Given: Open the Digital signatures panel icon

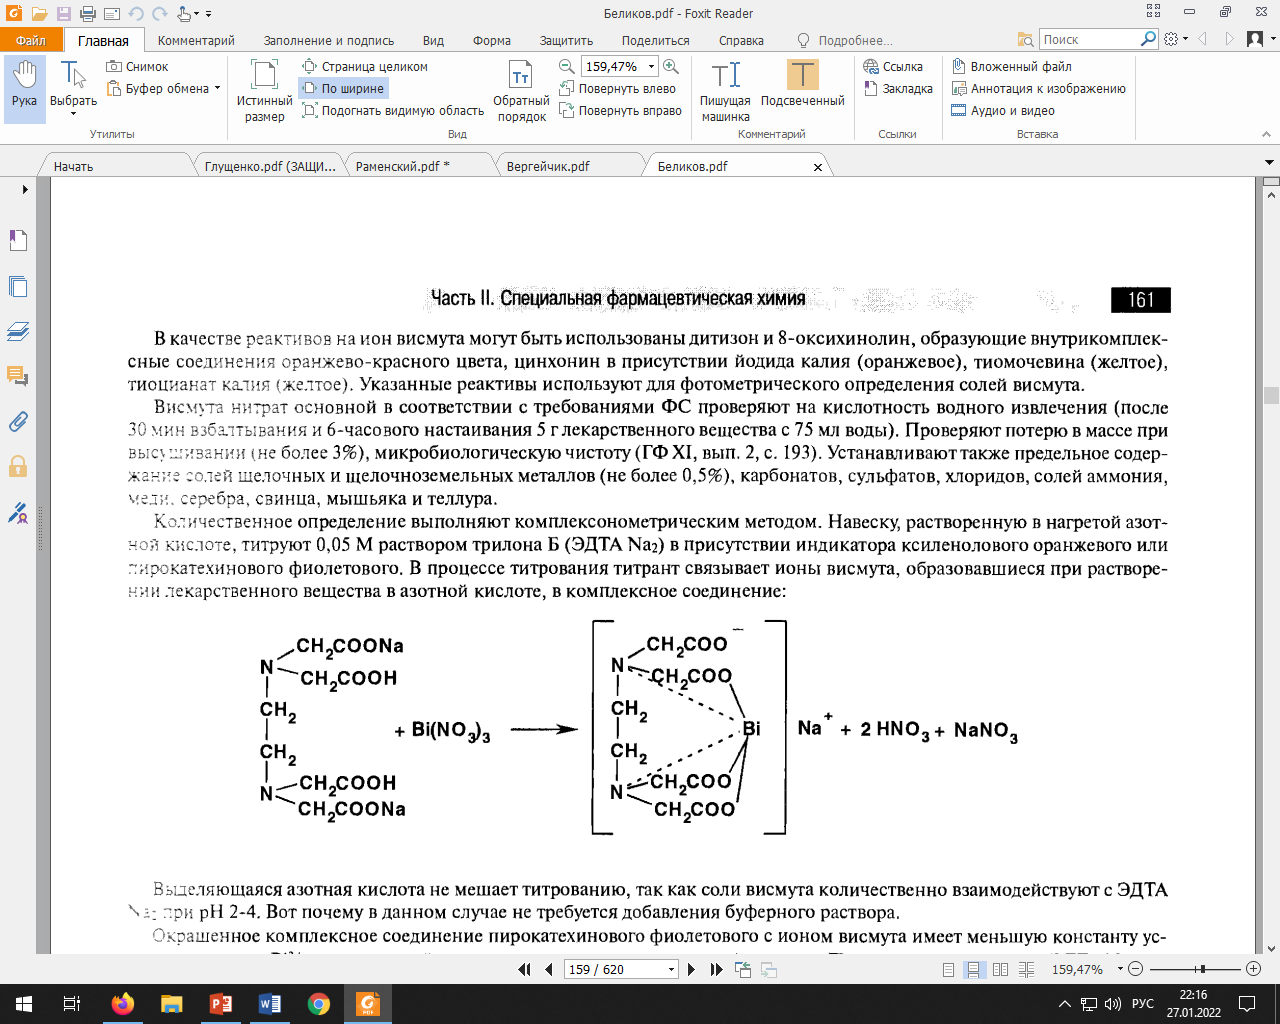Looking at the screenshot, I should coord(18,513).
